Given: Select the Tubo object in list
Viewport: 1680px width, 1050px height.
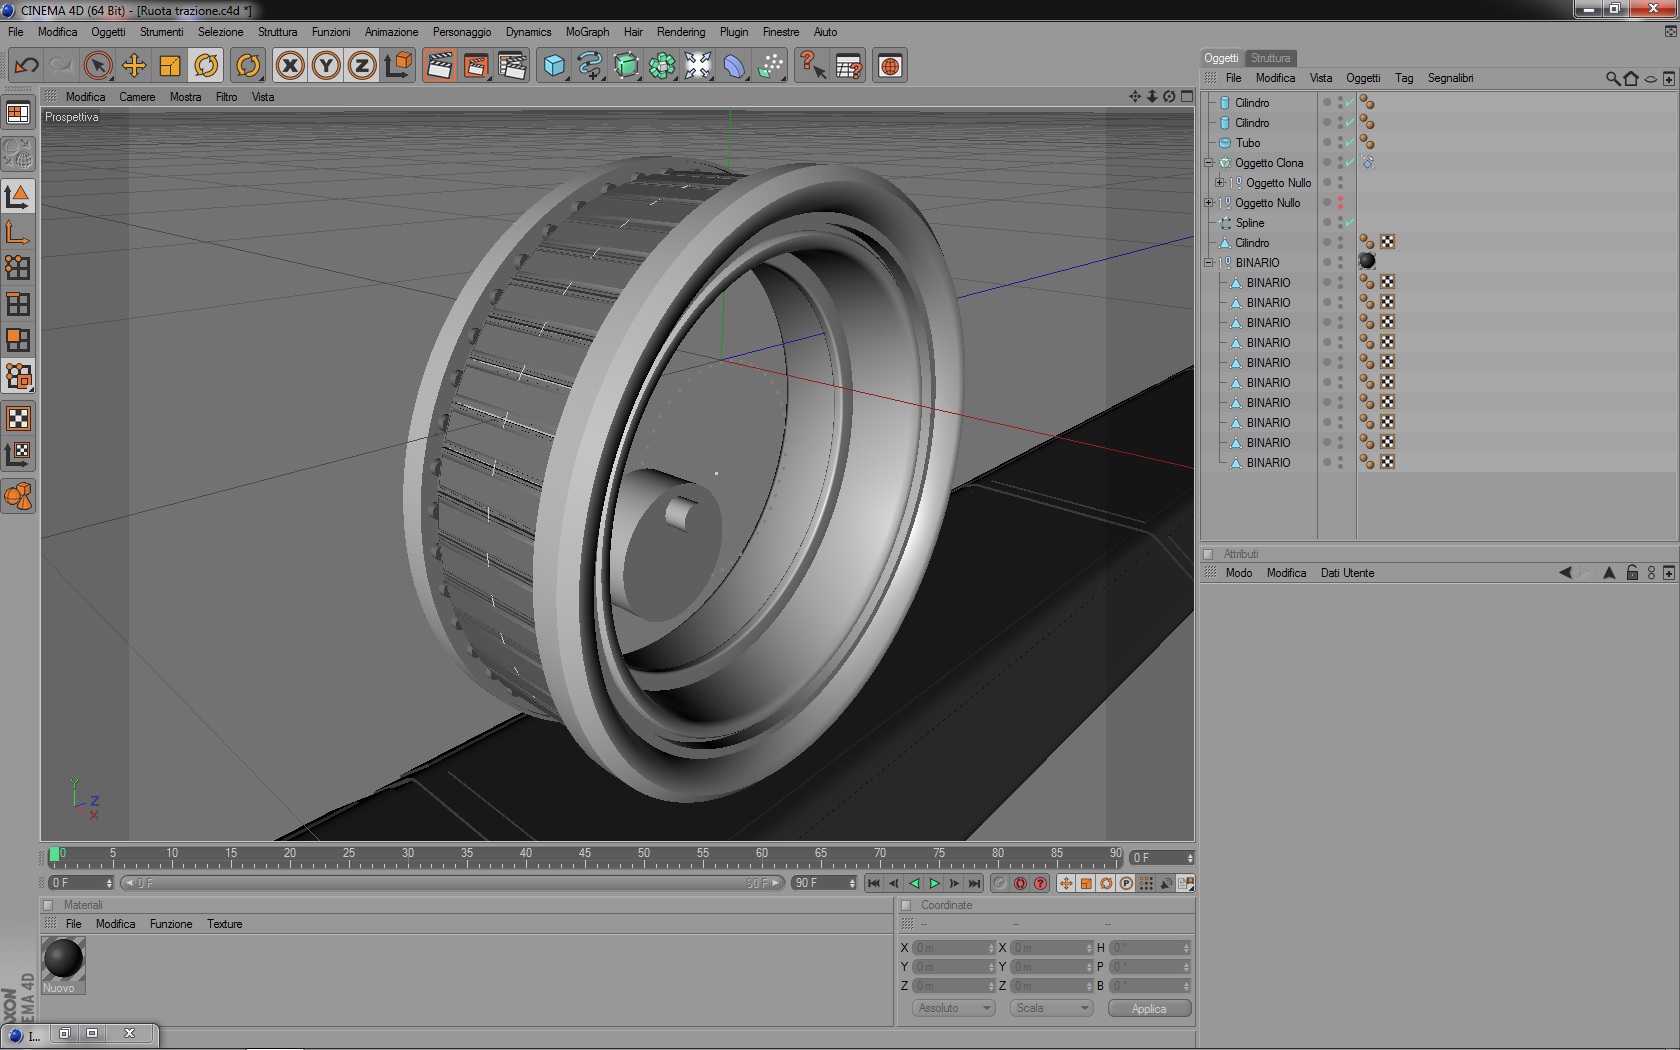Looking at the screenshot, I should click(x=1248, y=143).
